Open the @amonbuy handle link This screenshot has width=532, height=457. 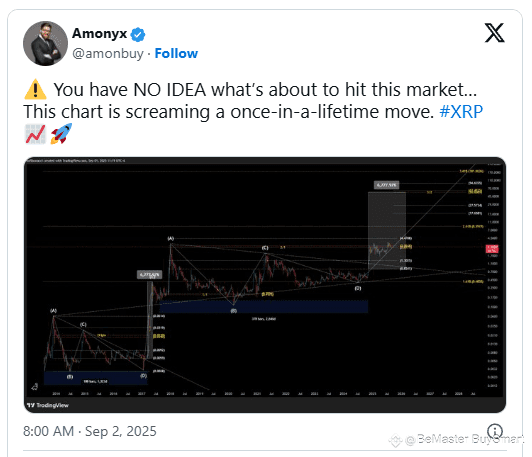click(x=108, y=54)
